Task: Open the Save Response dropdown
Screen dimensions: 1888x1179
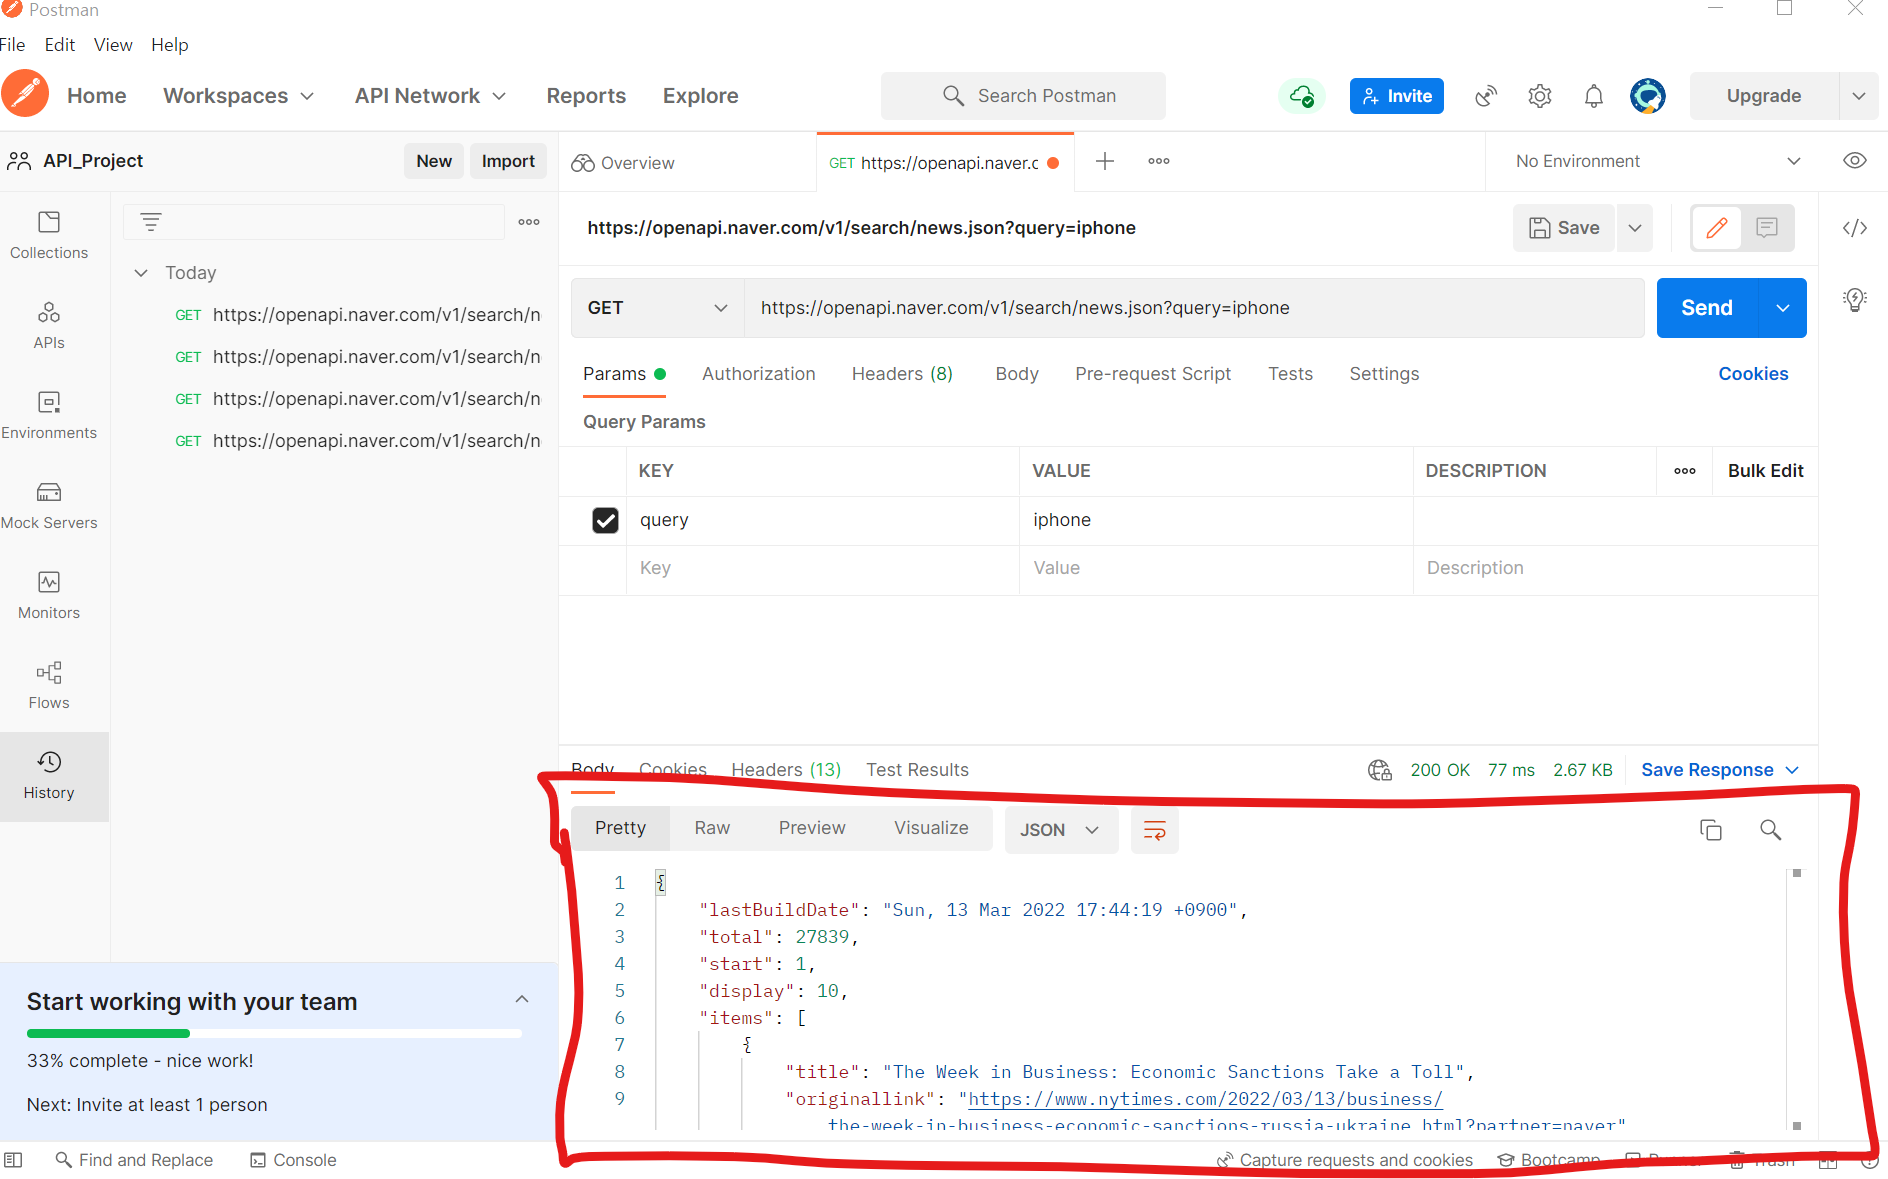Action: coord(1720,770)
